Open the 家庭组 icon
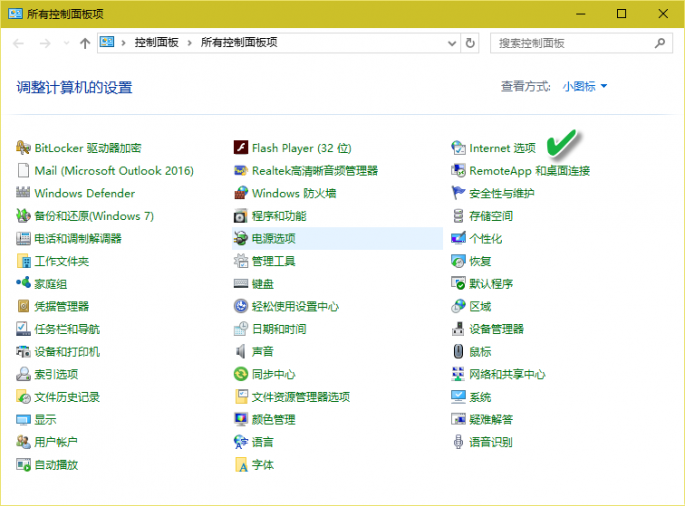The width and height of the screenshot is (685, 506). 23,283
